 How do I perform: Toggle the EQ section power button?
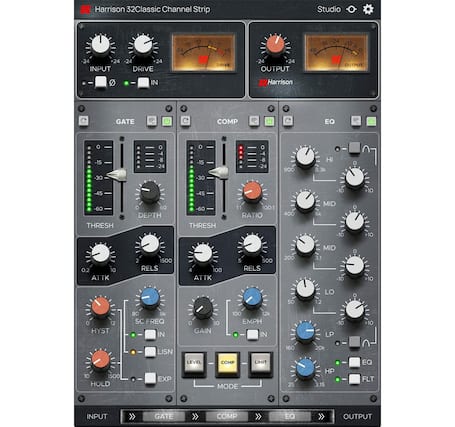pos(371,121)
